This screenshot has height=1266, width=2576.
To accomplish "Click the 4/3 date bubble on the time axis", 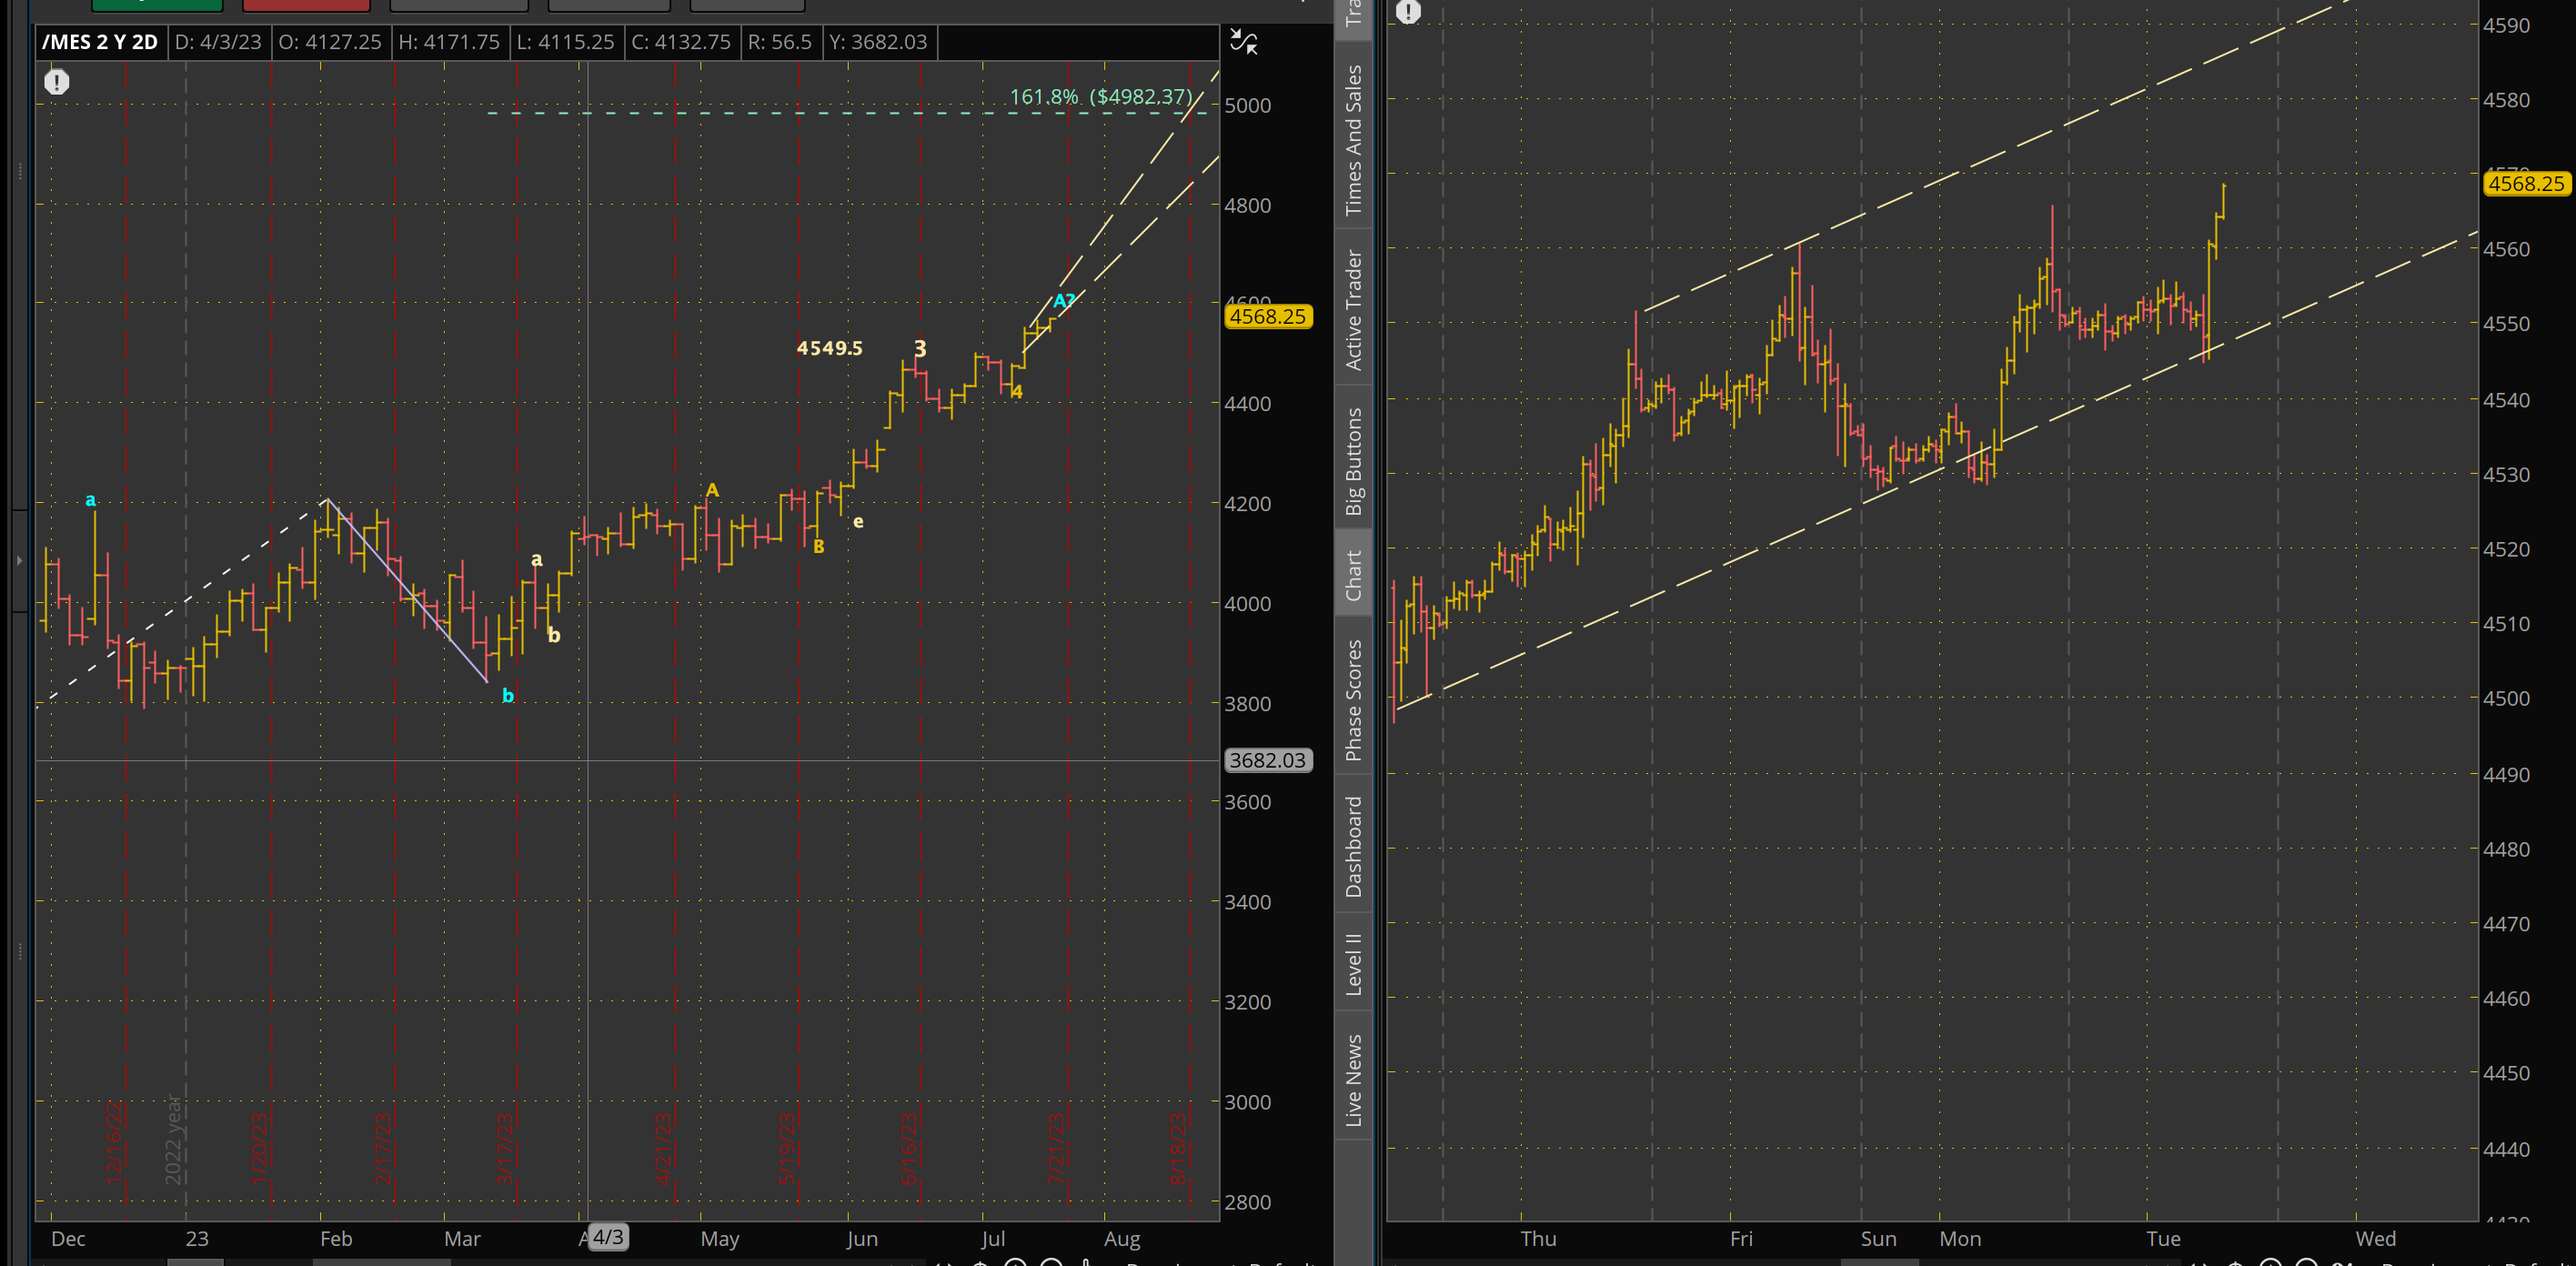I will [x=608, y=1237].
